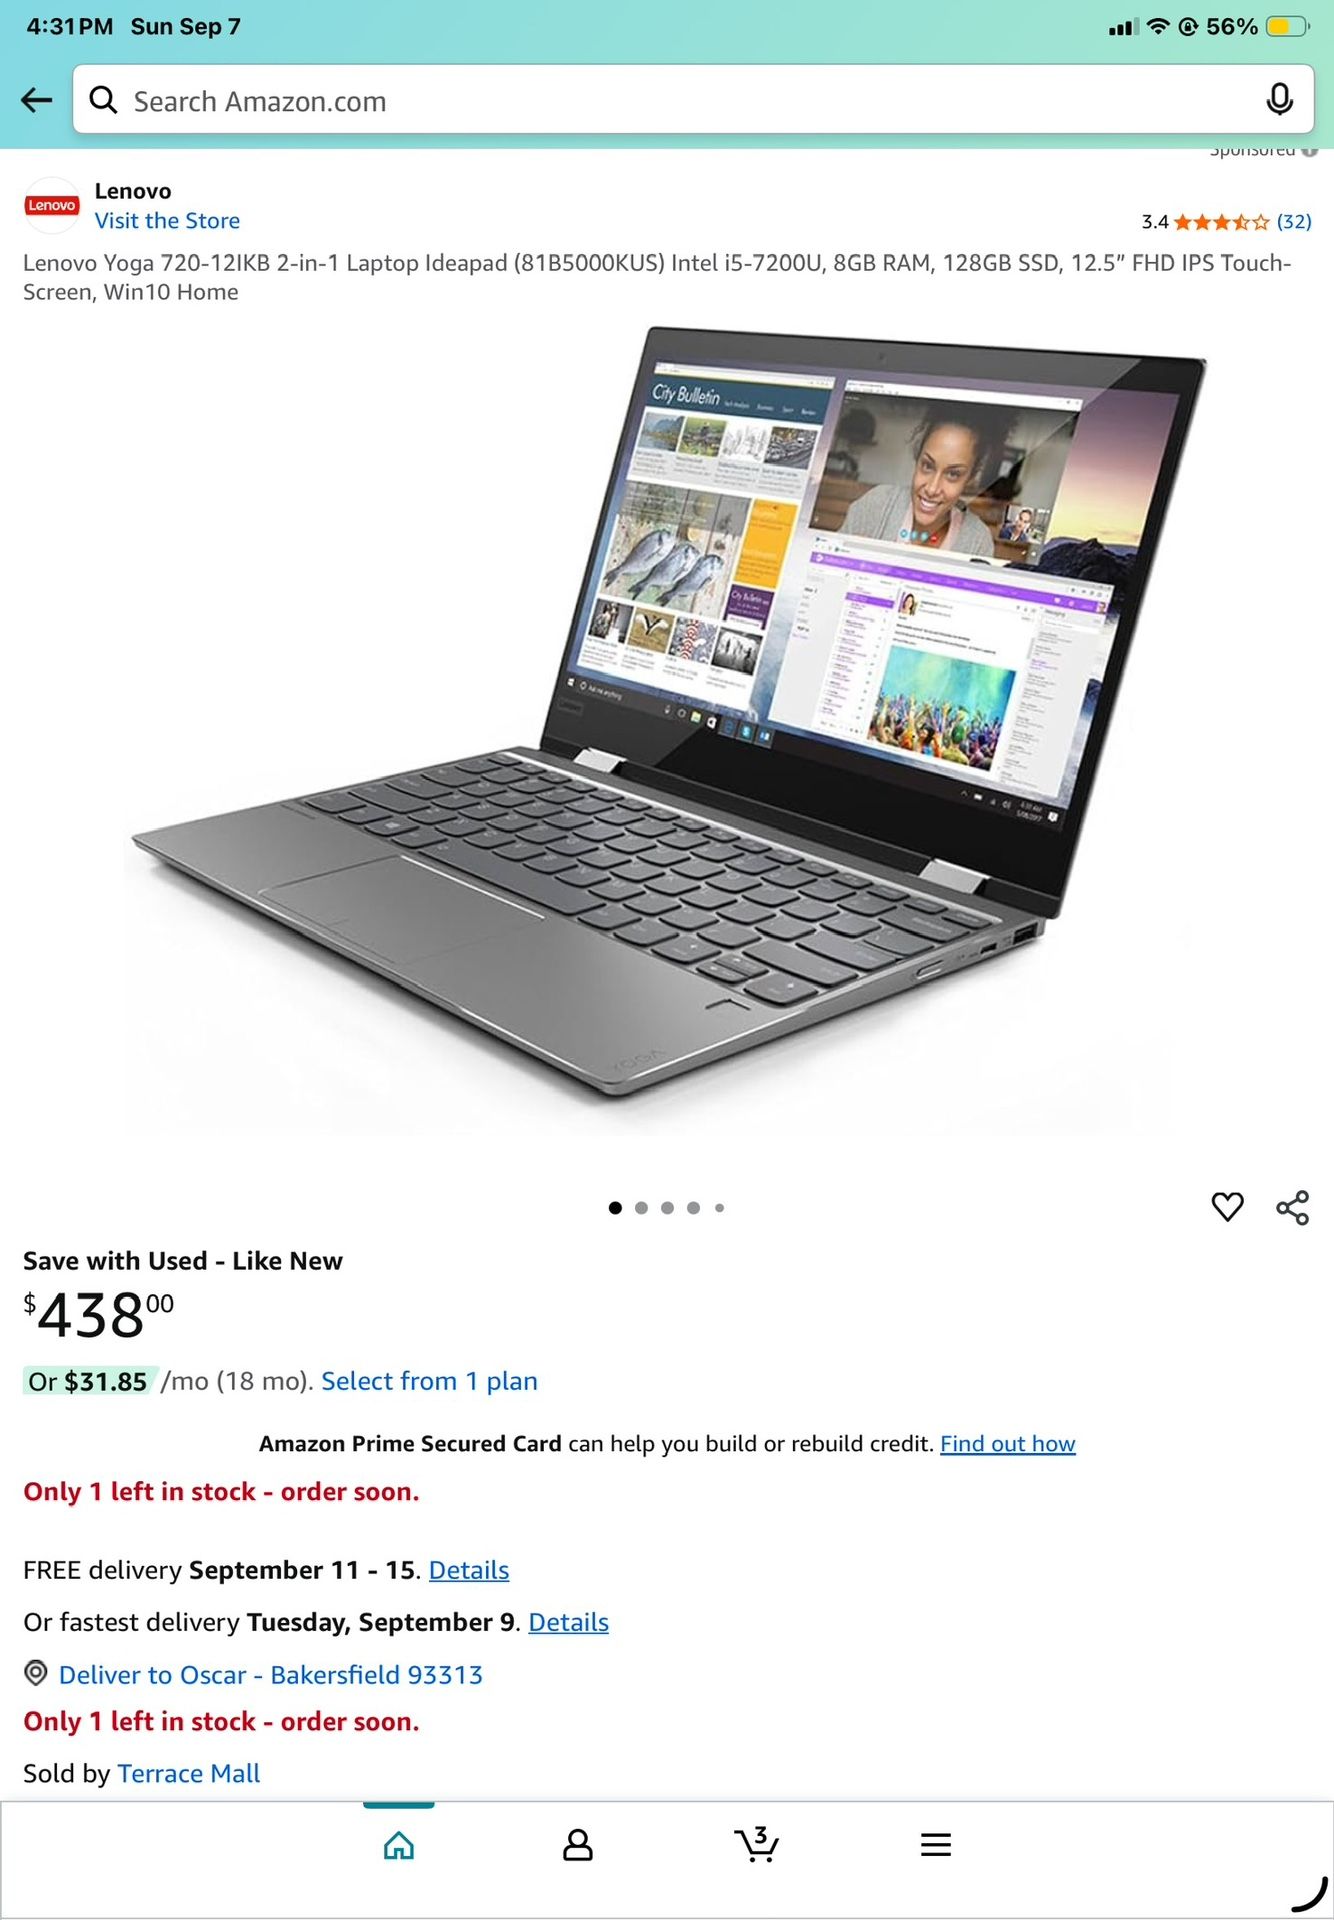Expand Select from 1 plan option
This screenshot has width=1334, height=1920.
(429, 1381)
